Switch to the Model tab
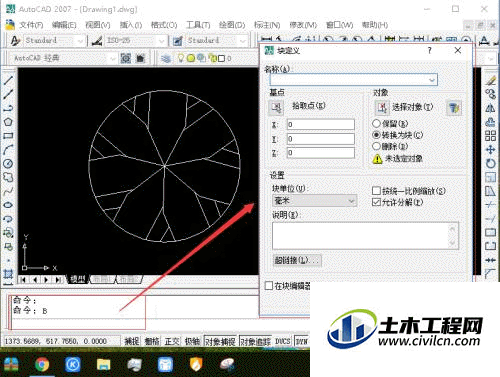500x377 pixels. click(78, 279)
